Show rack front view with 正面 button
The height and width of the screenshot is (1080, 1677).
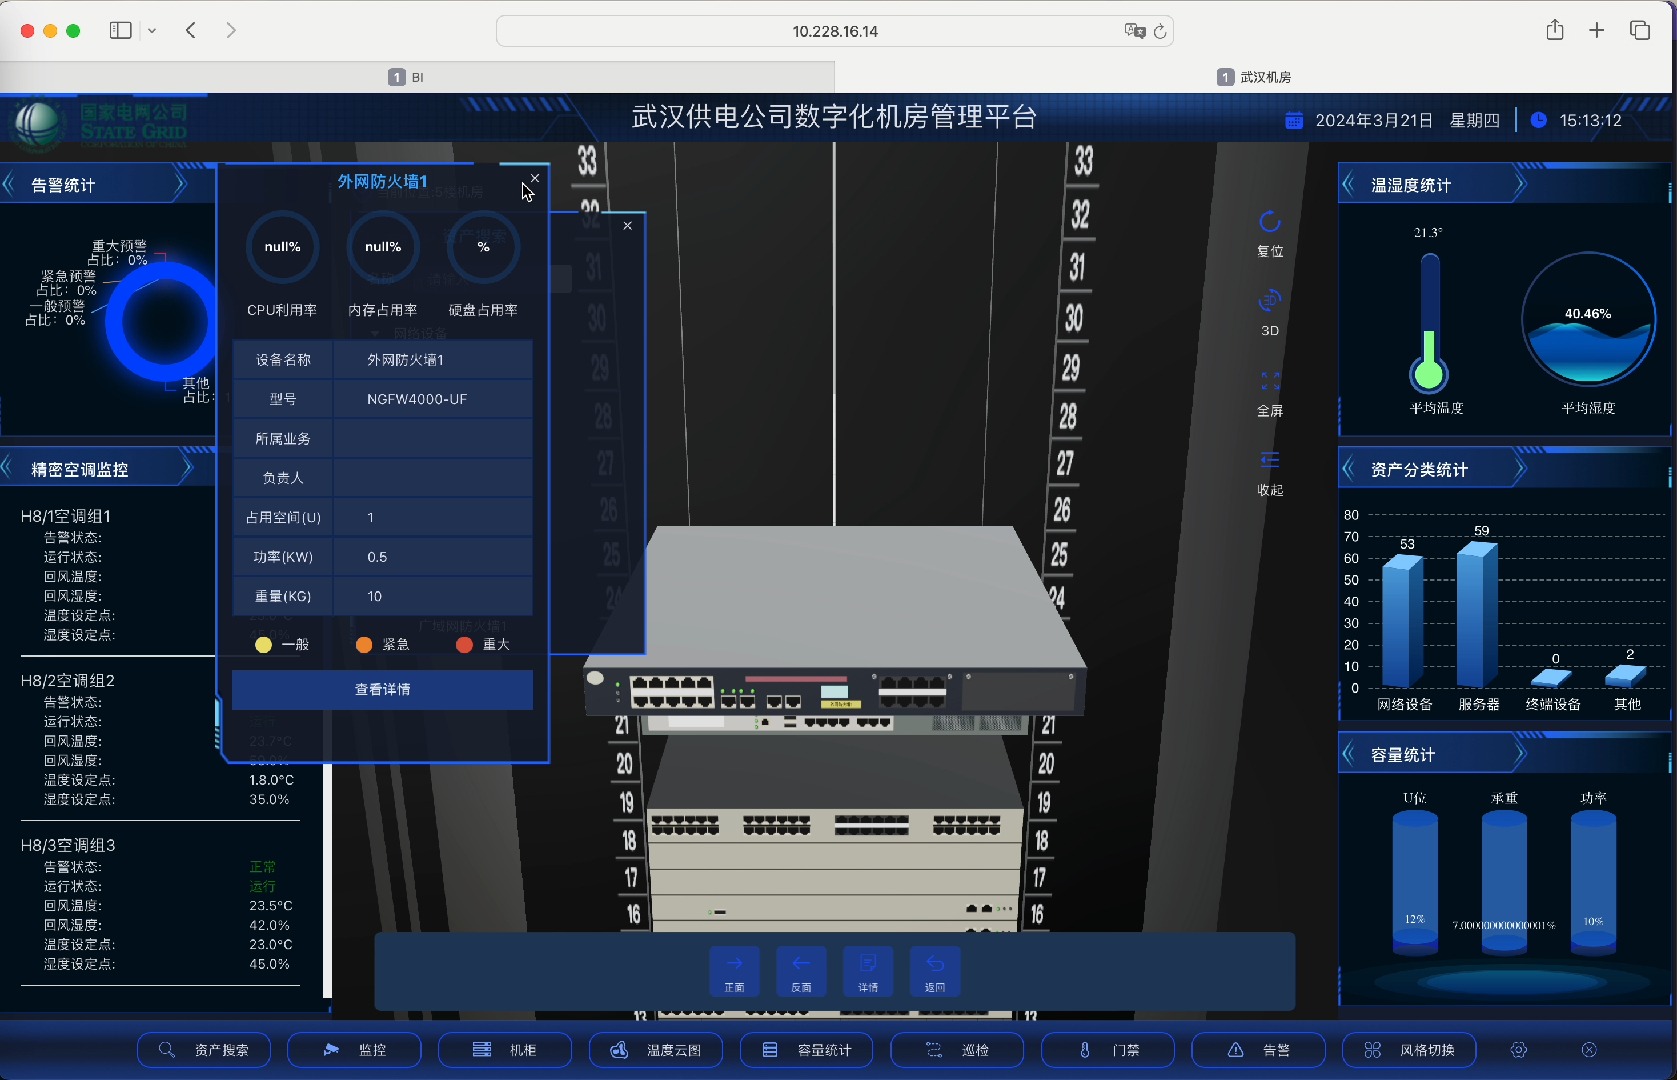(734, 971)
